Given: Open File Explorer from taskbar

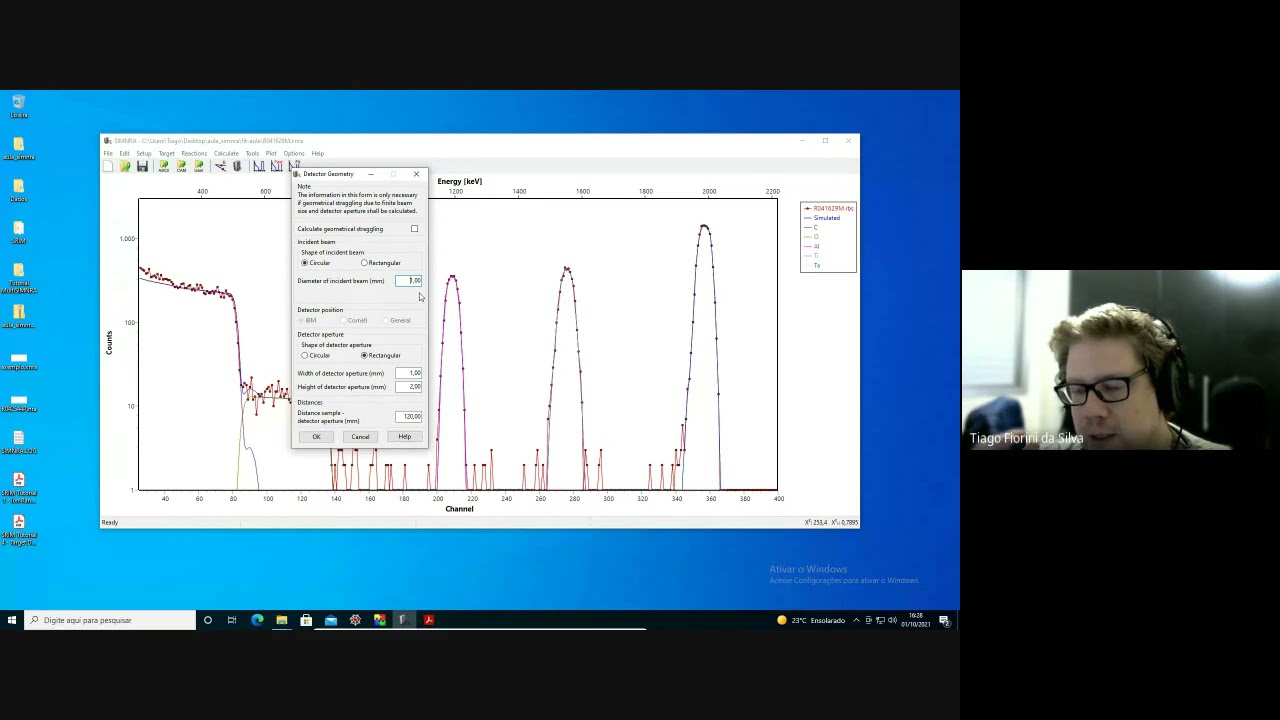Looking at the screenshot, I should 282,620.
